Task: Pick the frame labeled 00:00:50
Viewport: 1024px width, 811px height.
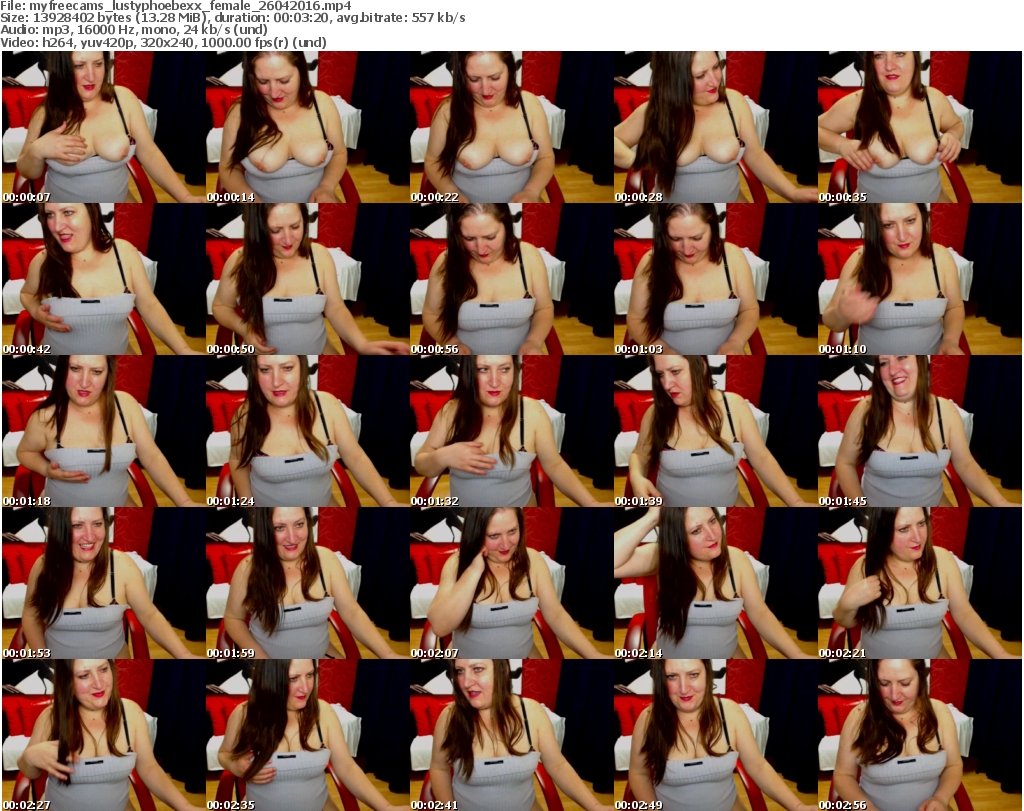Action: [308, 279]
